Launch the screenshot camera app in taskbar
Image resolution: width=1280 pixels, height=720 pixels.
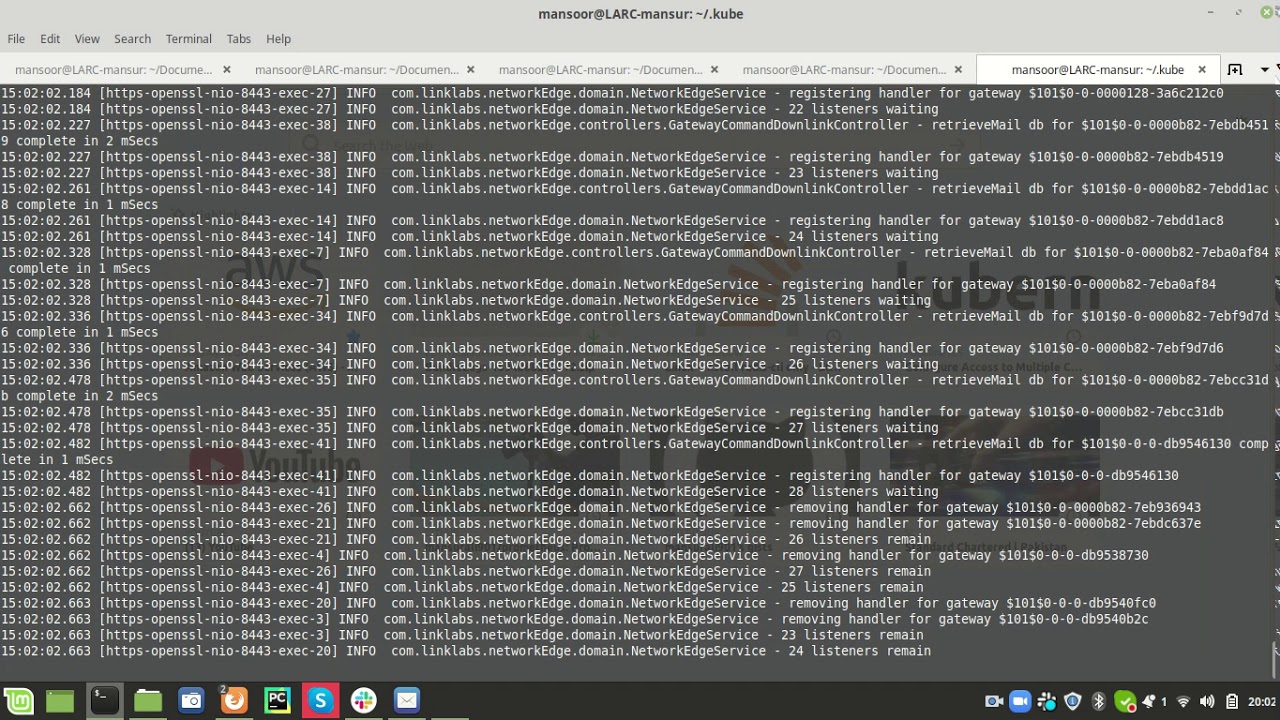pos(191,701)
